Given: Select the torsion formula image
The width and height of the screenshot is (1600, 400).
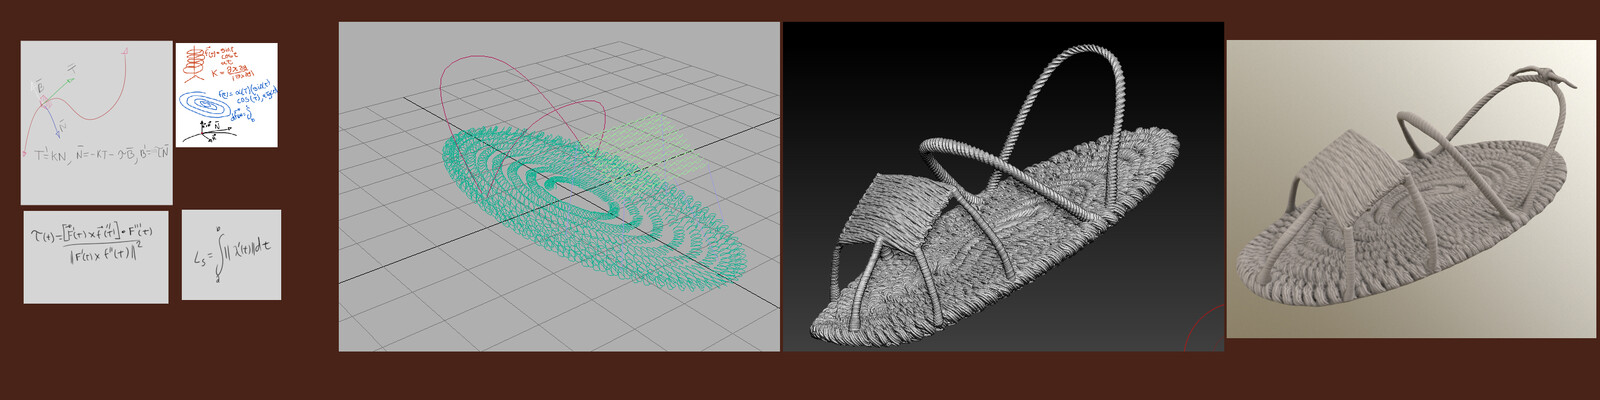Looking at the screenshot, I should [x=96, y=257].
